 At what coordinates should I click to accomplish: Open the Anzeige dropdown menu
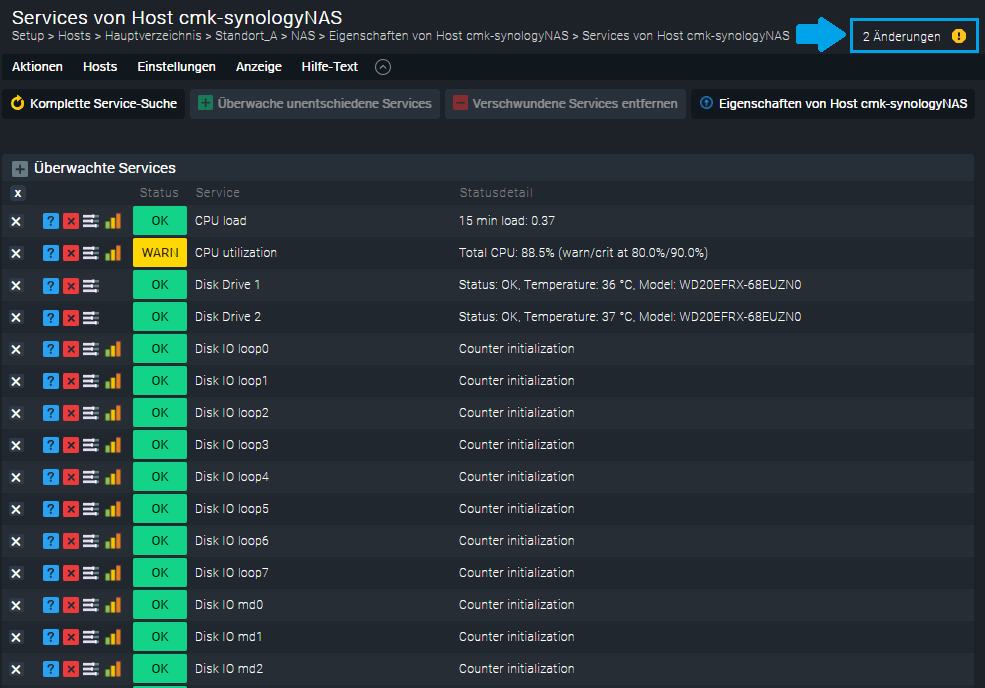click(x=258, y=67)
